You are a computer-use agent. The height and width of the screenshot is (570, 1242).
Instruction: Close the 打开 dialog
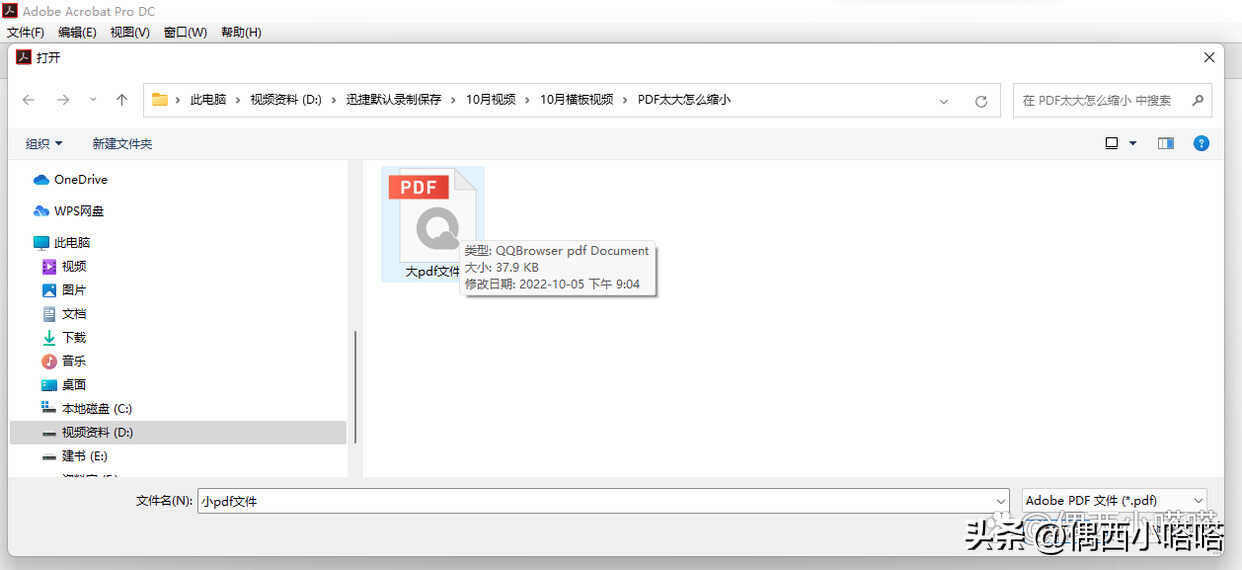[1209, 58]
